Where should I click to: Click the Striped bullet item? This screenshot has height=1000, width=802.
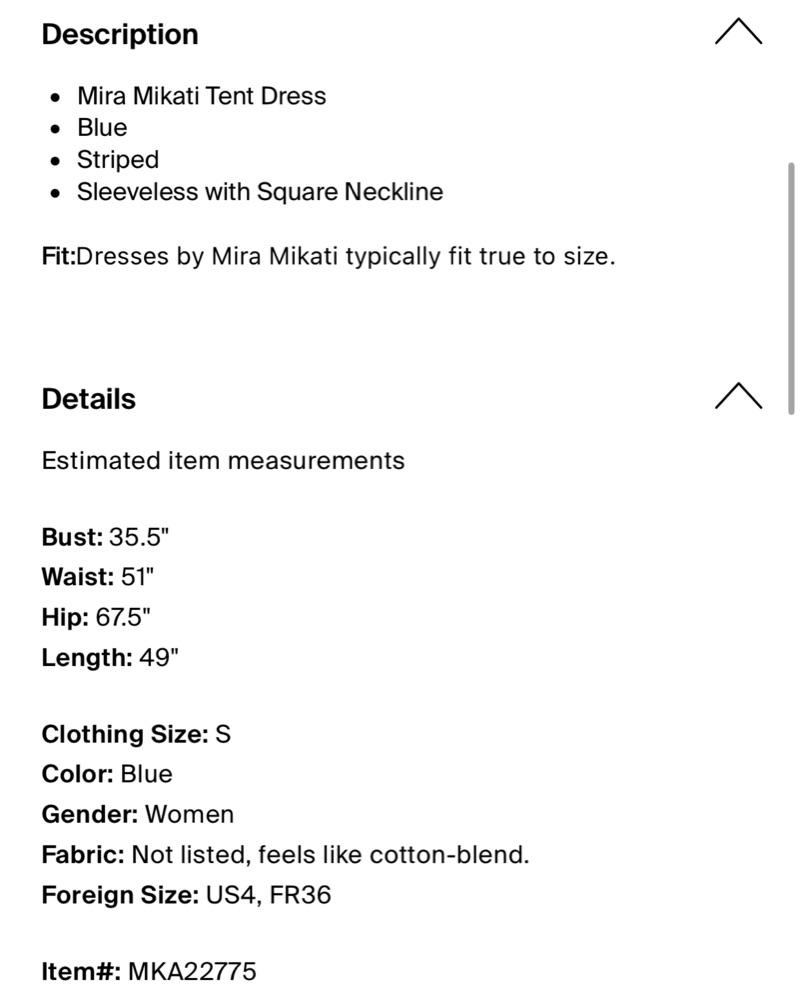pos(118,160)
